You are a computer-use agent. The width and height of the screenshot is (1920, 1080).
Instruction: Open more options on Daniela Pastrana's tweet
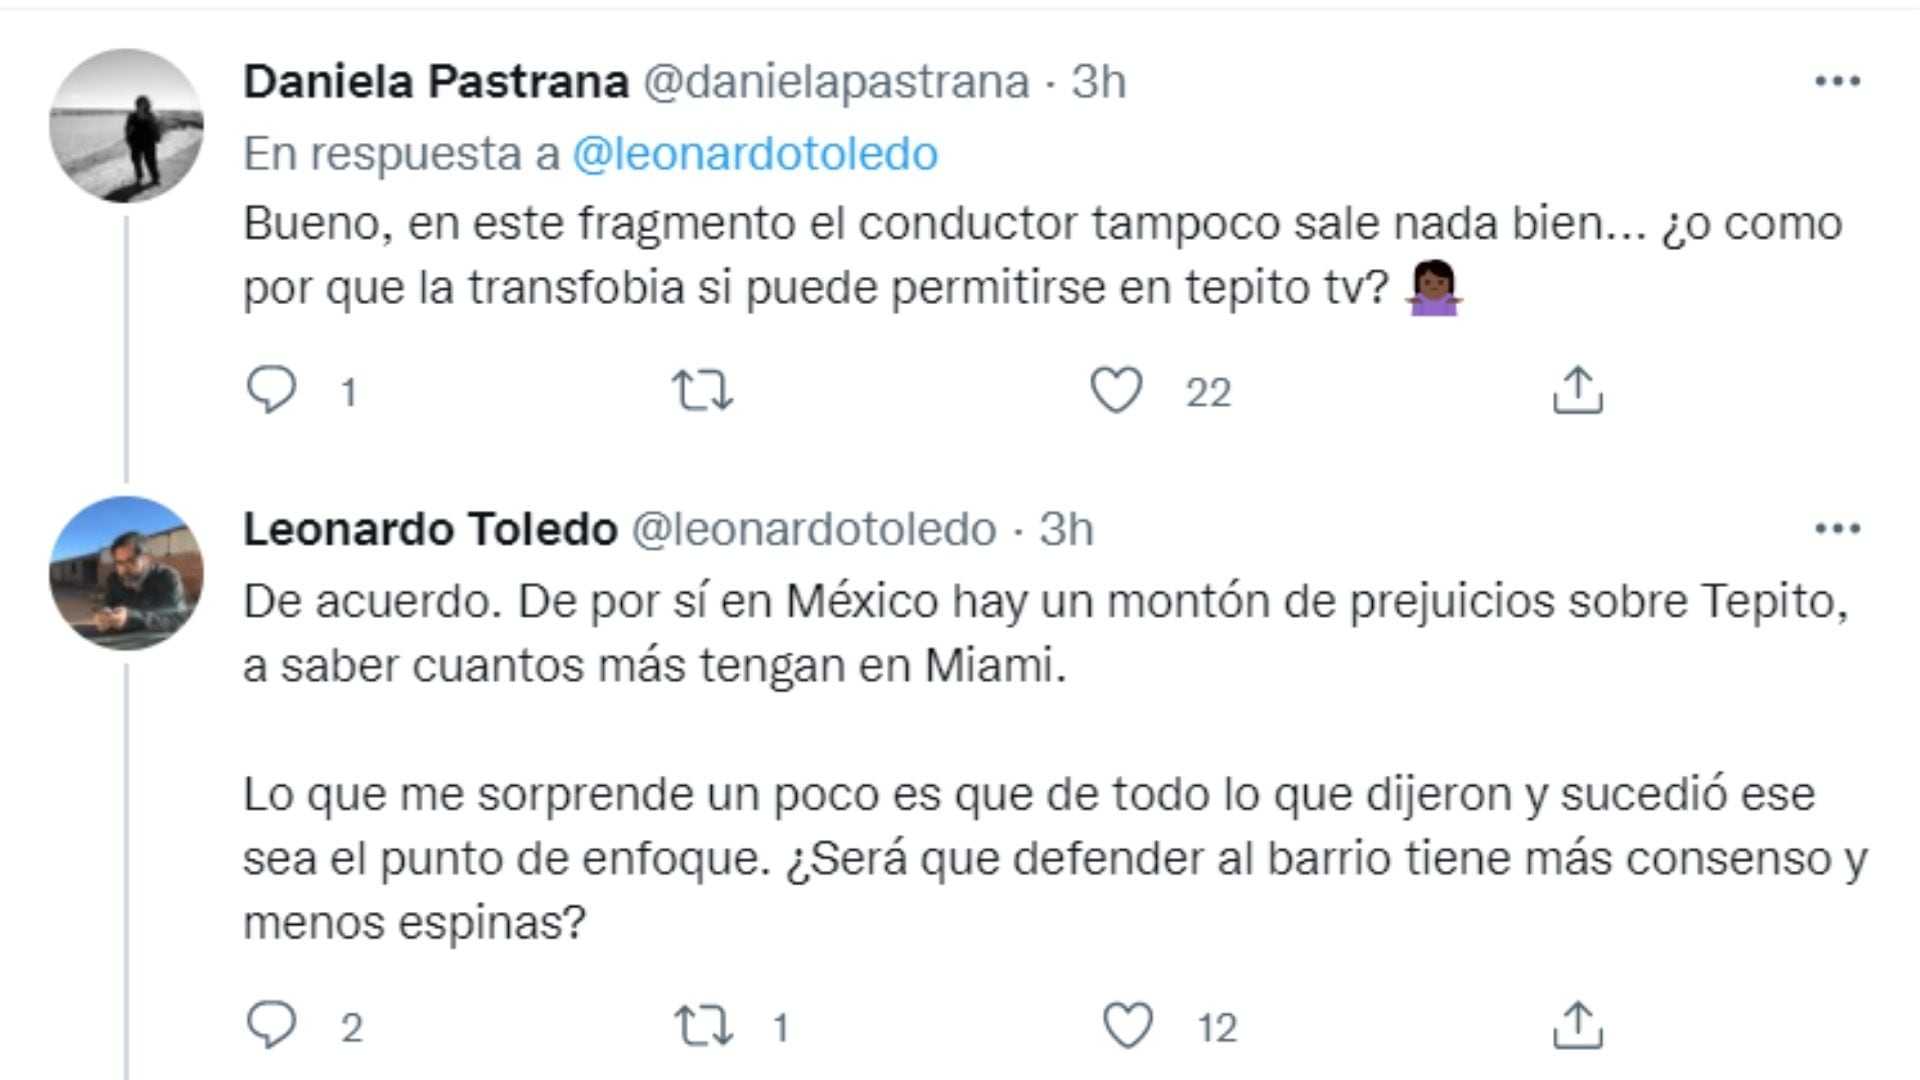tap(1837, 82)
